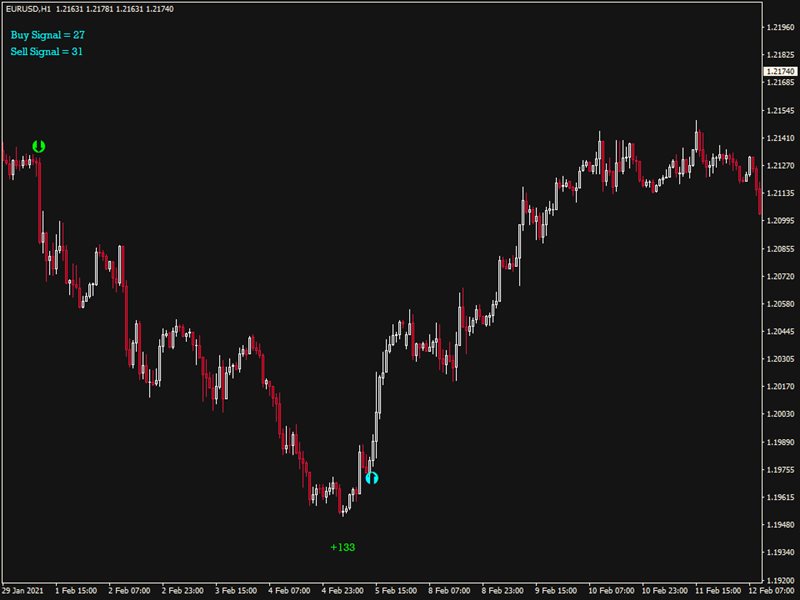This screenshot has height=600, width=800.
Task: Click the 1.19200 price at scale bottom
Action: click(778, 580)
